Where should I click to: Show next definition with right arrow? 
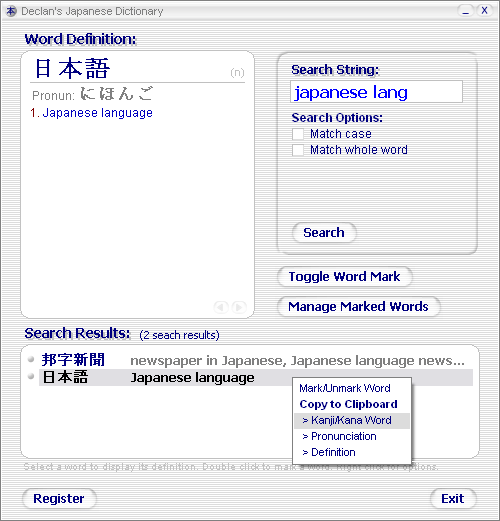coord(239,307)
